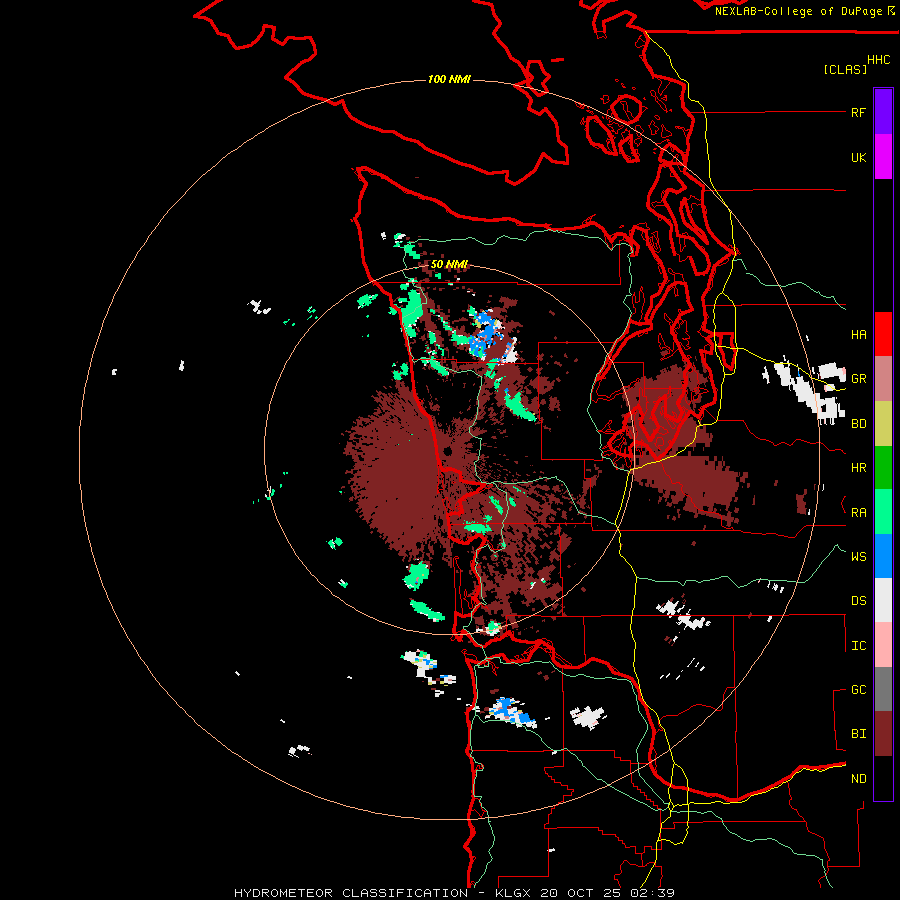
Task: Click the 20 OCT 25 date text
Action: [x=582, y=893]
